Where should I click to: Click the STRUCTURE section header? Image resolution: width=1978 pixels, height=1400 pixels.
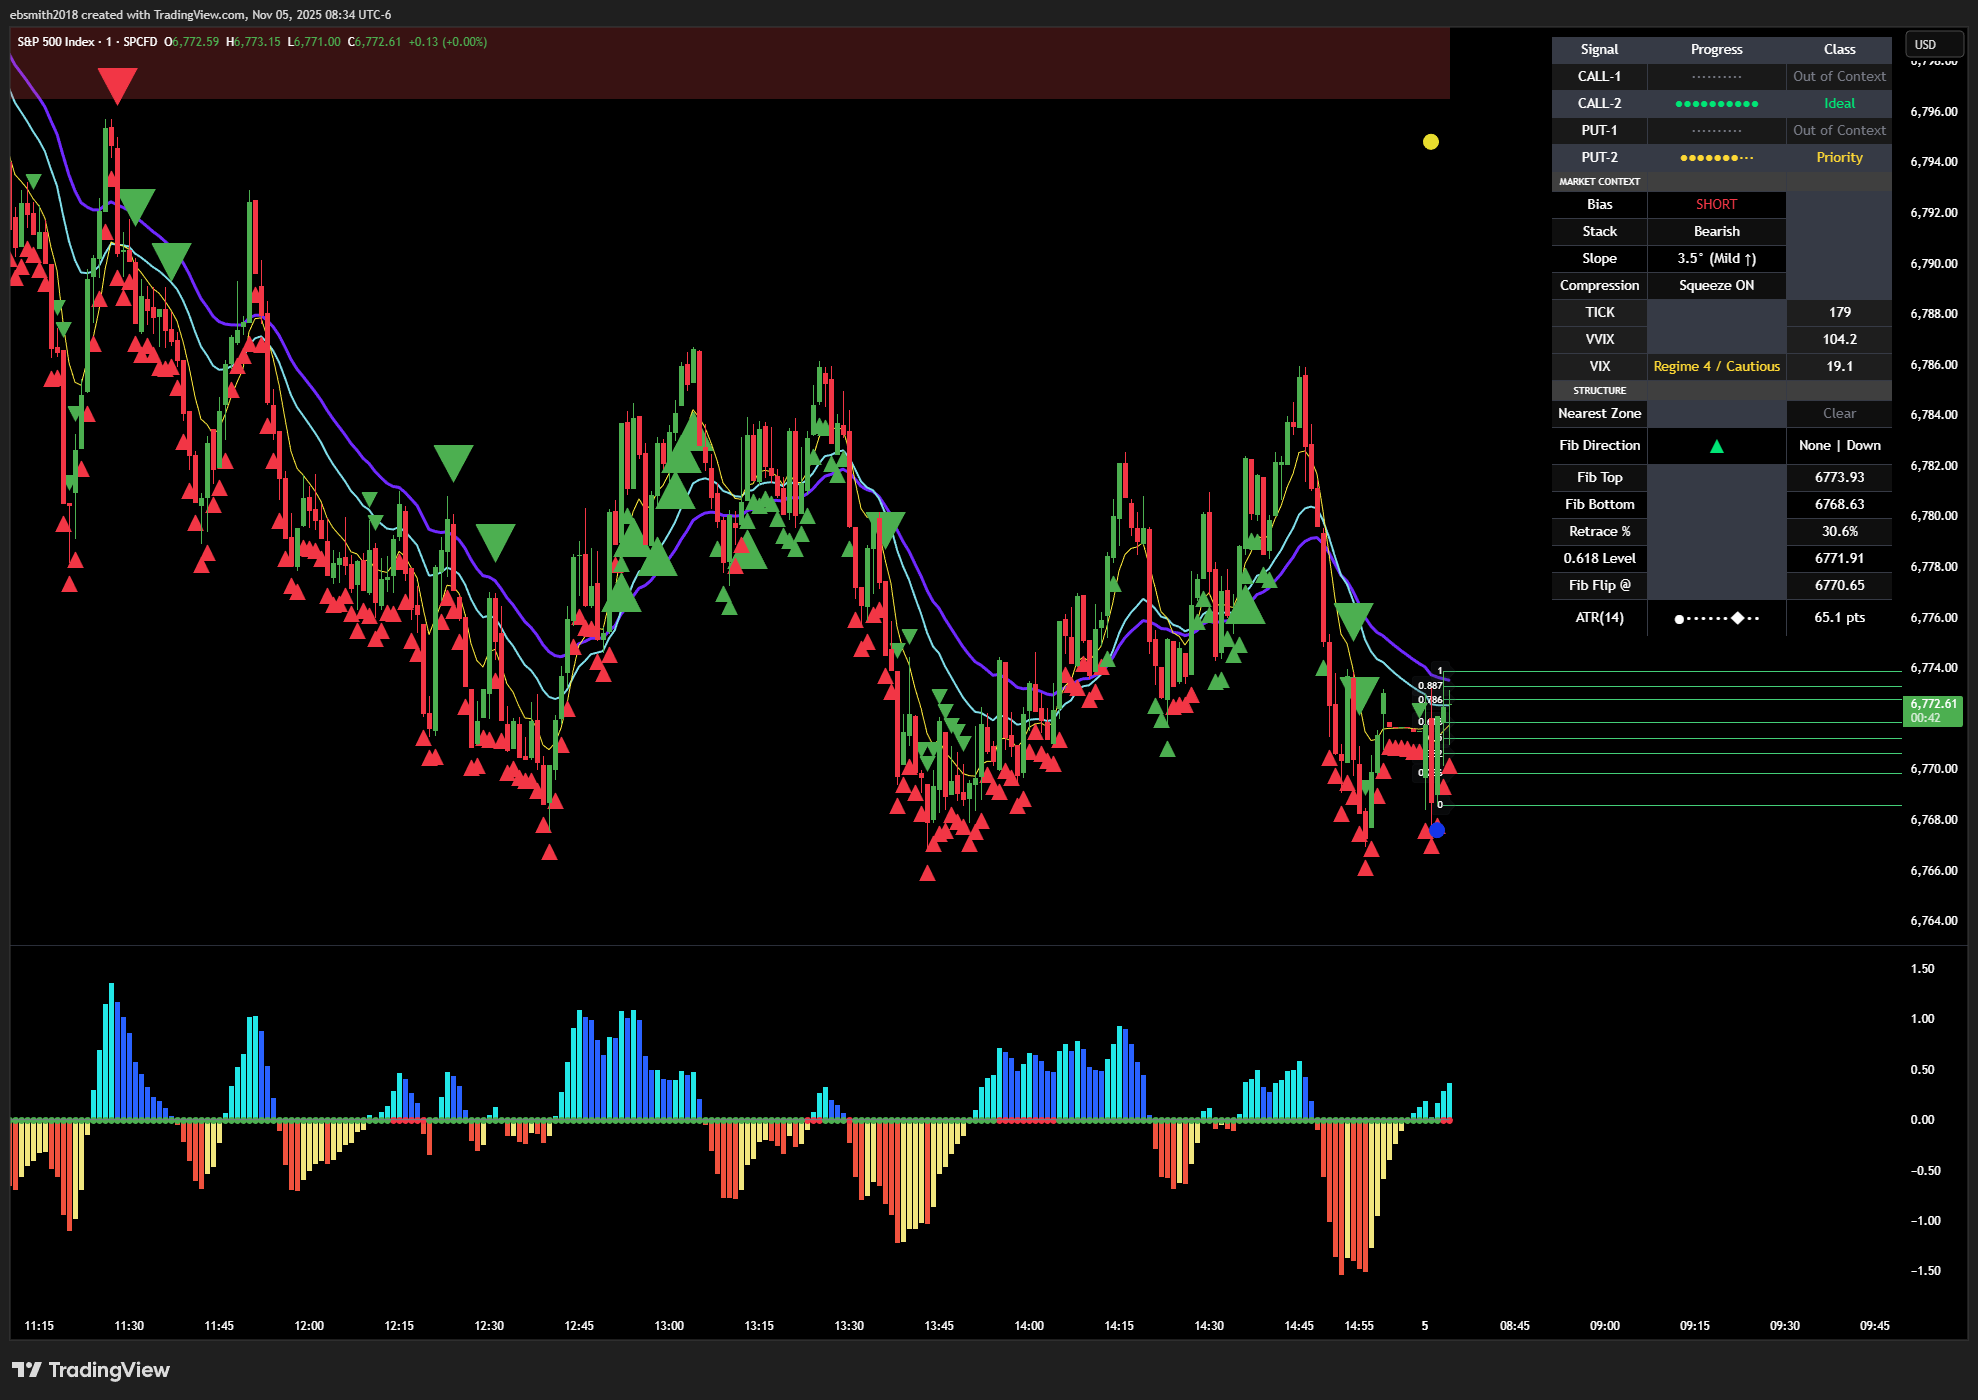coord(1599,391)
